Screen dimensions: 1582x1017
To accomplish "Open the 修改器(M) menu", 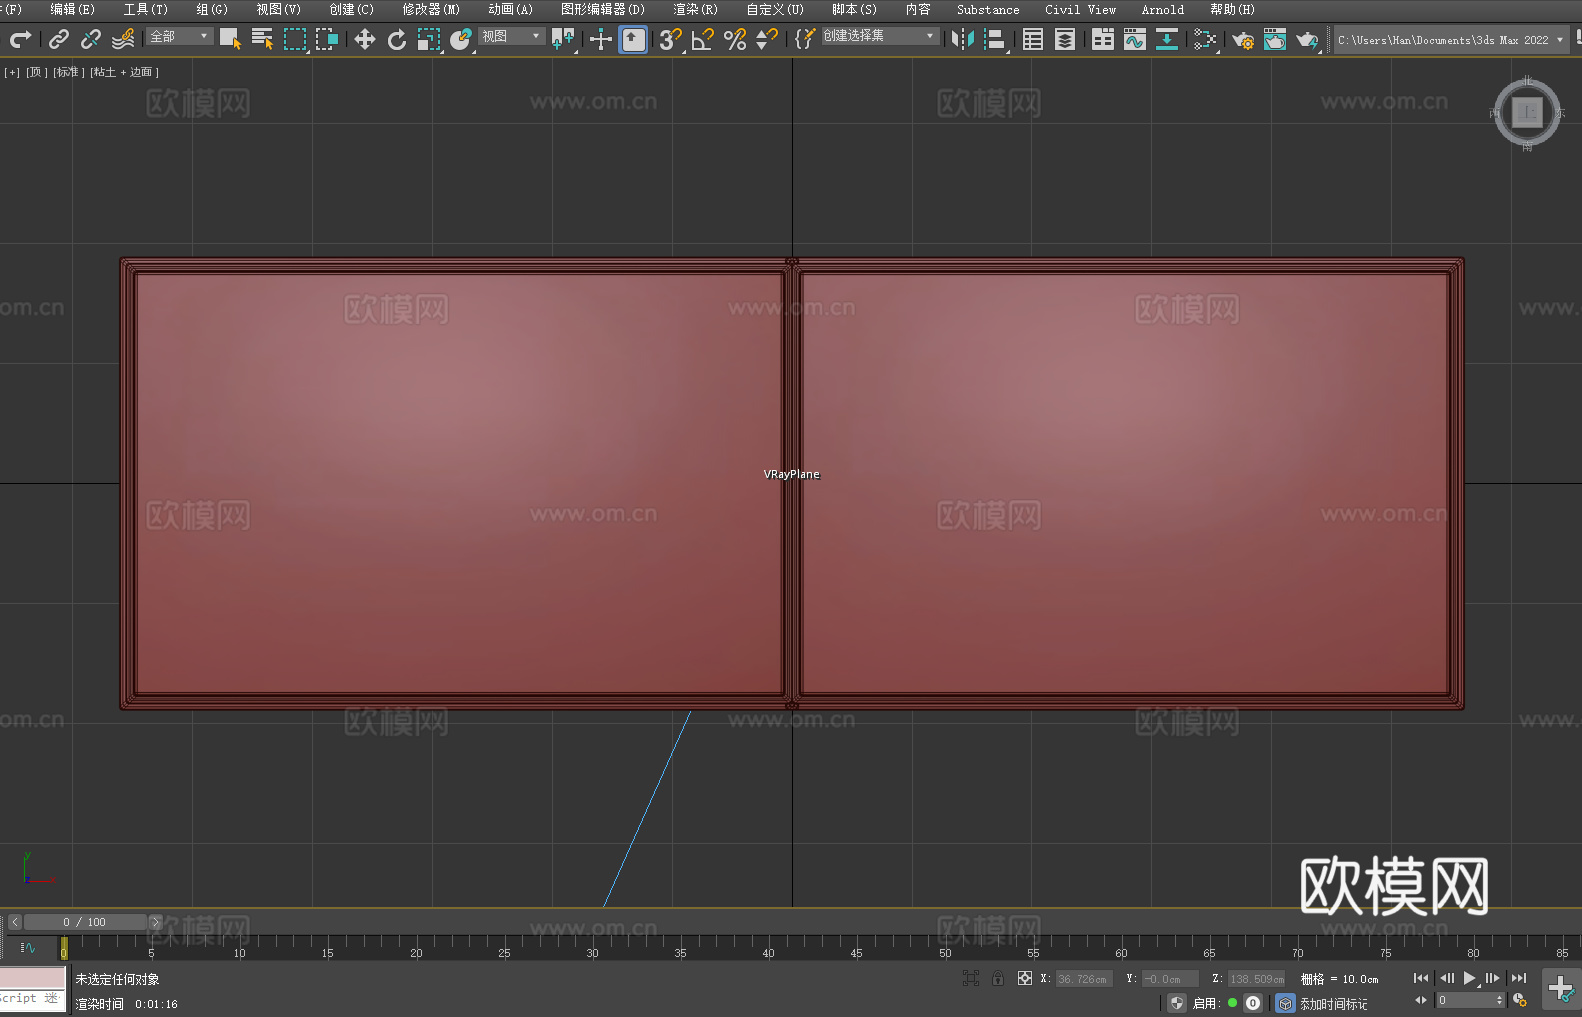I will tap(431, 9).
